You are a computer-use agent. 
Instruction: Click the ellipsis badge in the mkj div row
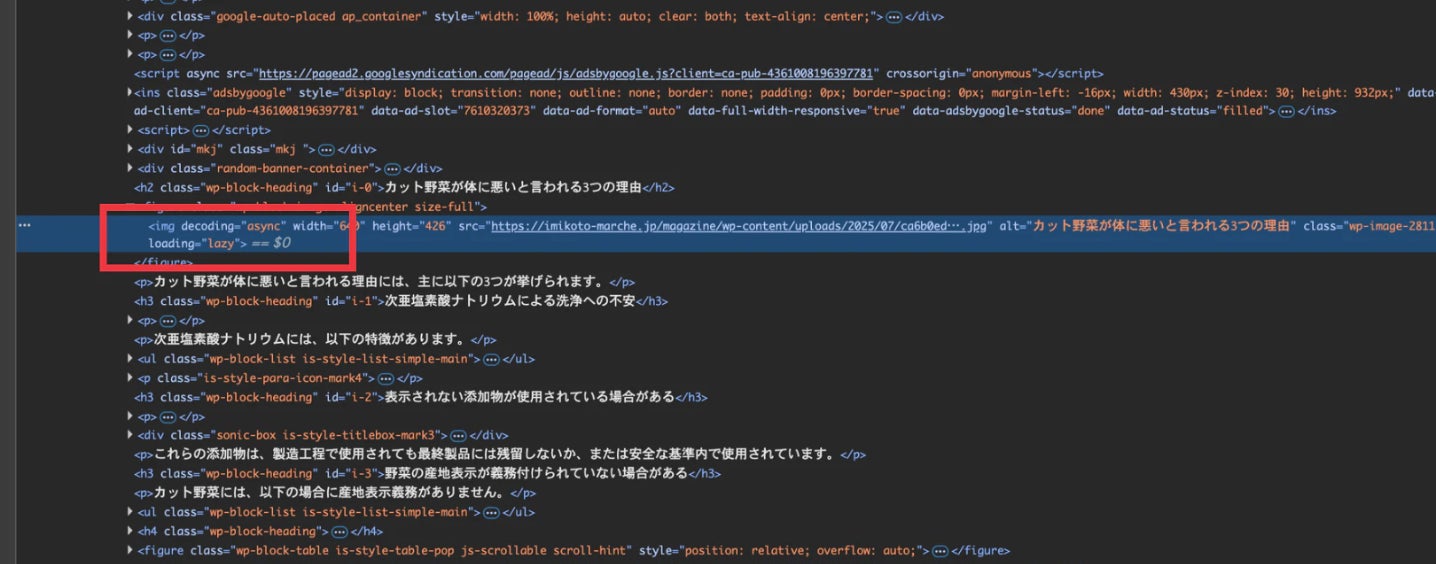pyautogui.click(x=326, y=149)
